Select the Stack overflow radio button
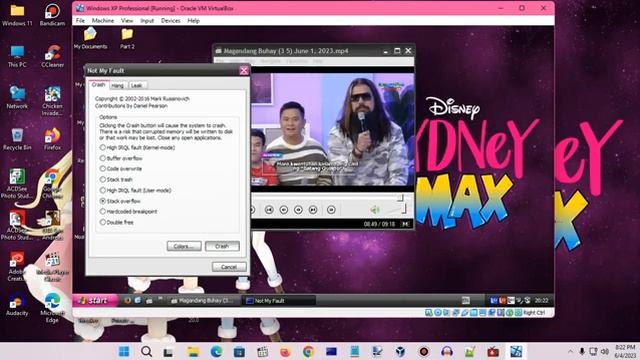The height and width of the screenshot is (360, 640). tap(120, 201)
